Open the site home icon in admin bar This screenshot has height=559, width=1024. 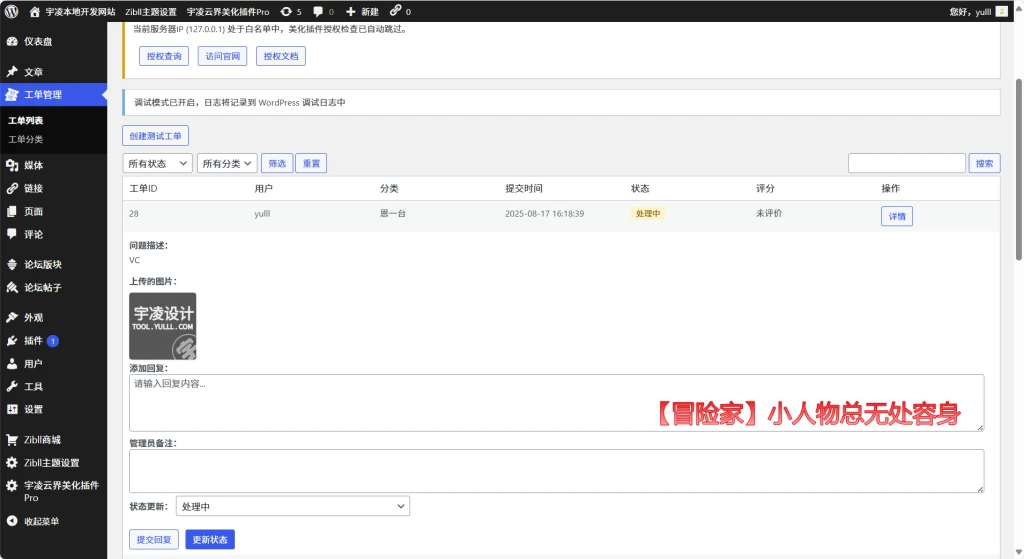point(35,12)
